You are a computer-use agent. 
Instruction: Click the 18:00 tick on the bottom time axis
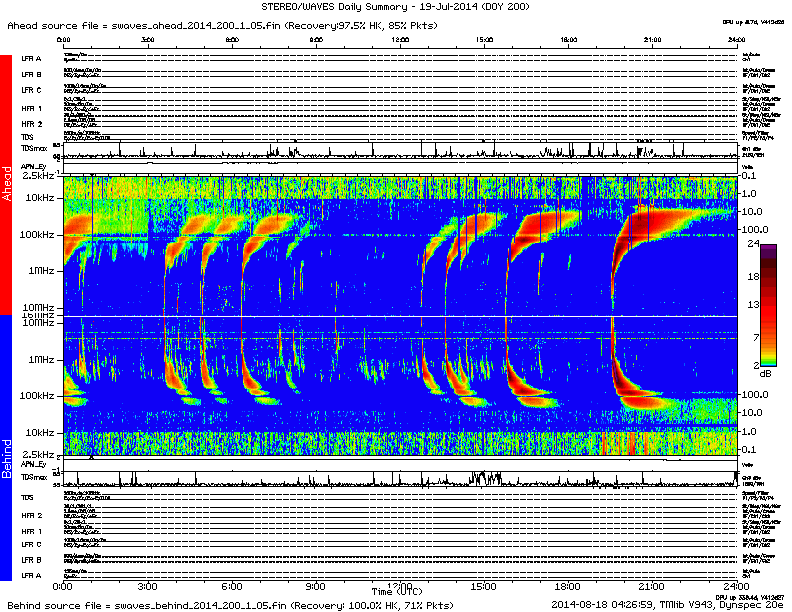coord(568,587)
